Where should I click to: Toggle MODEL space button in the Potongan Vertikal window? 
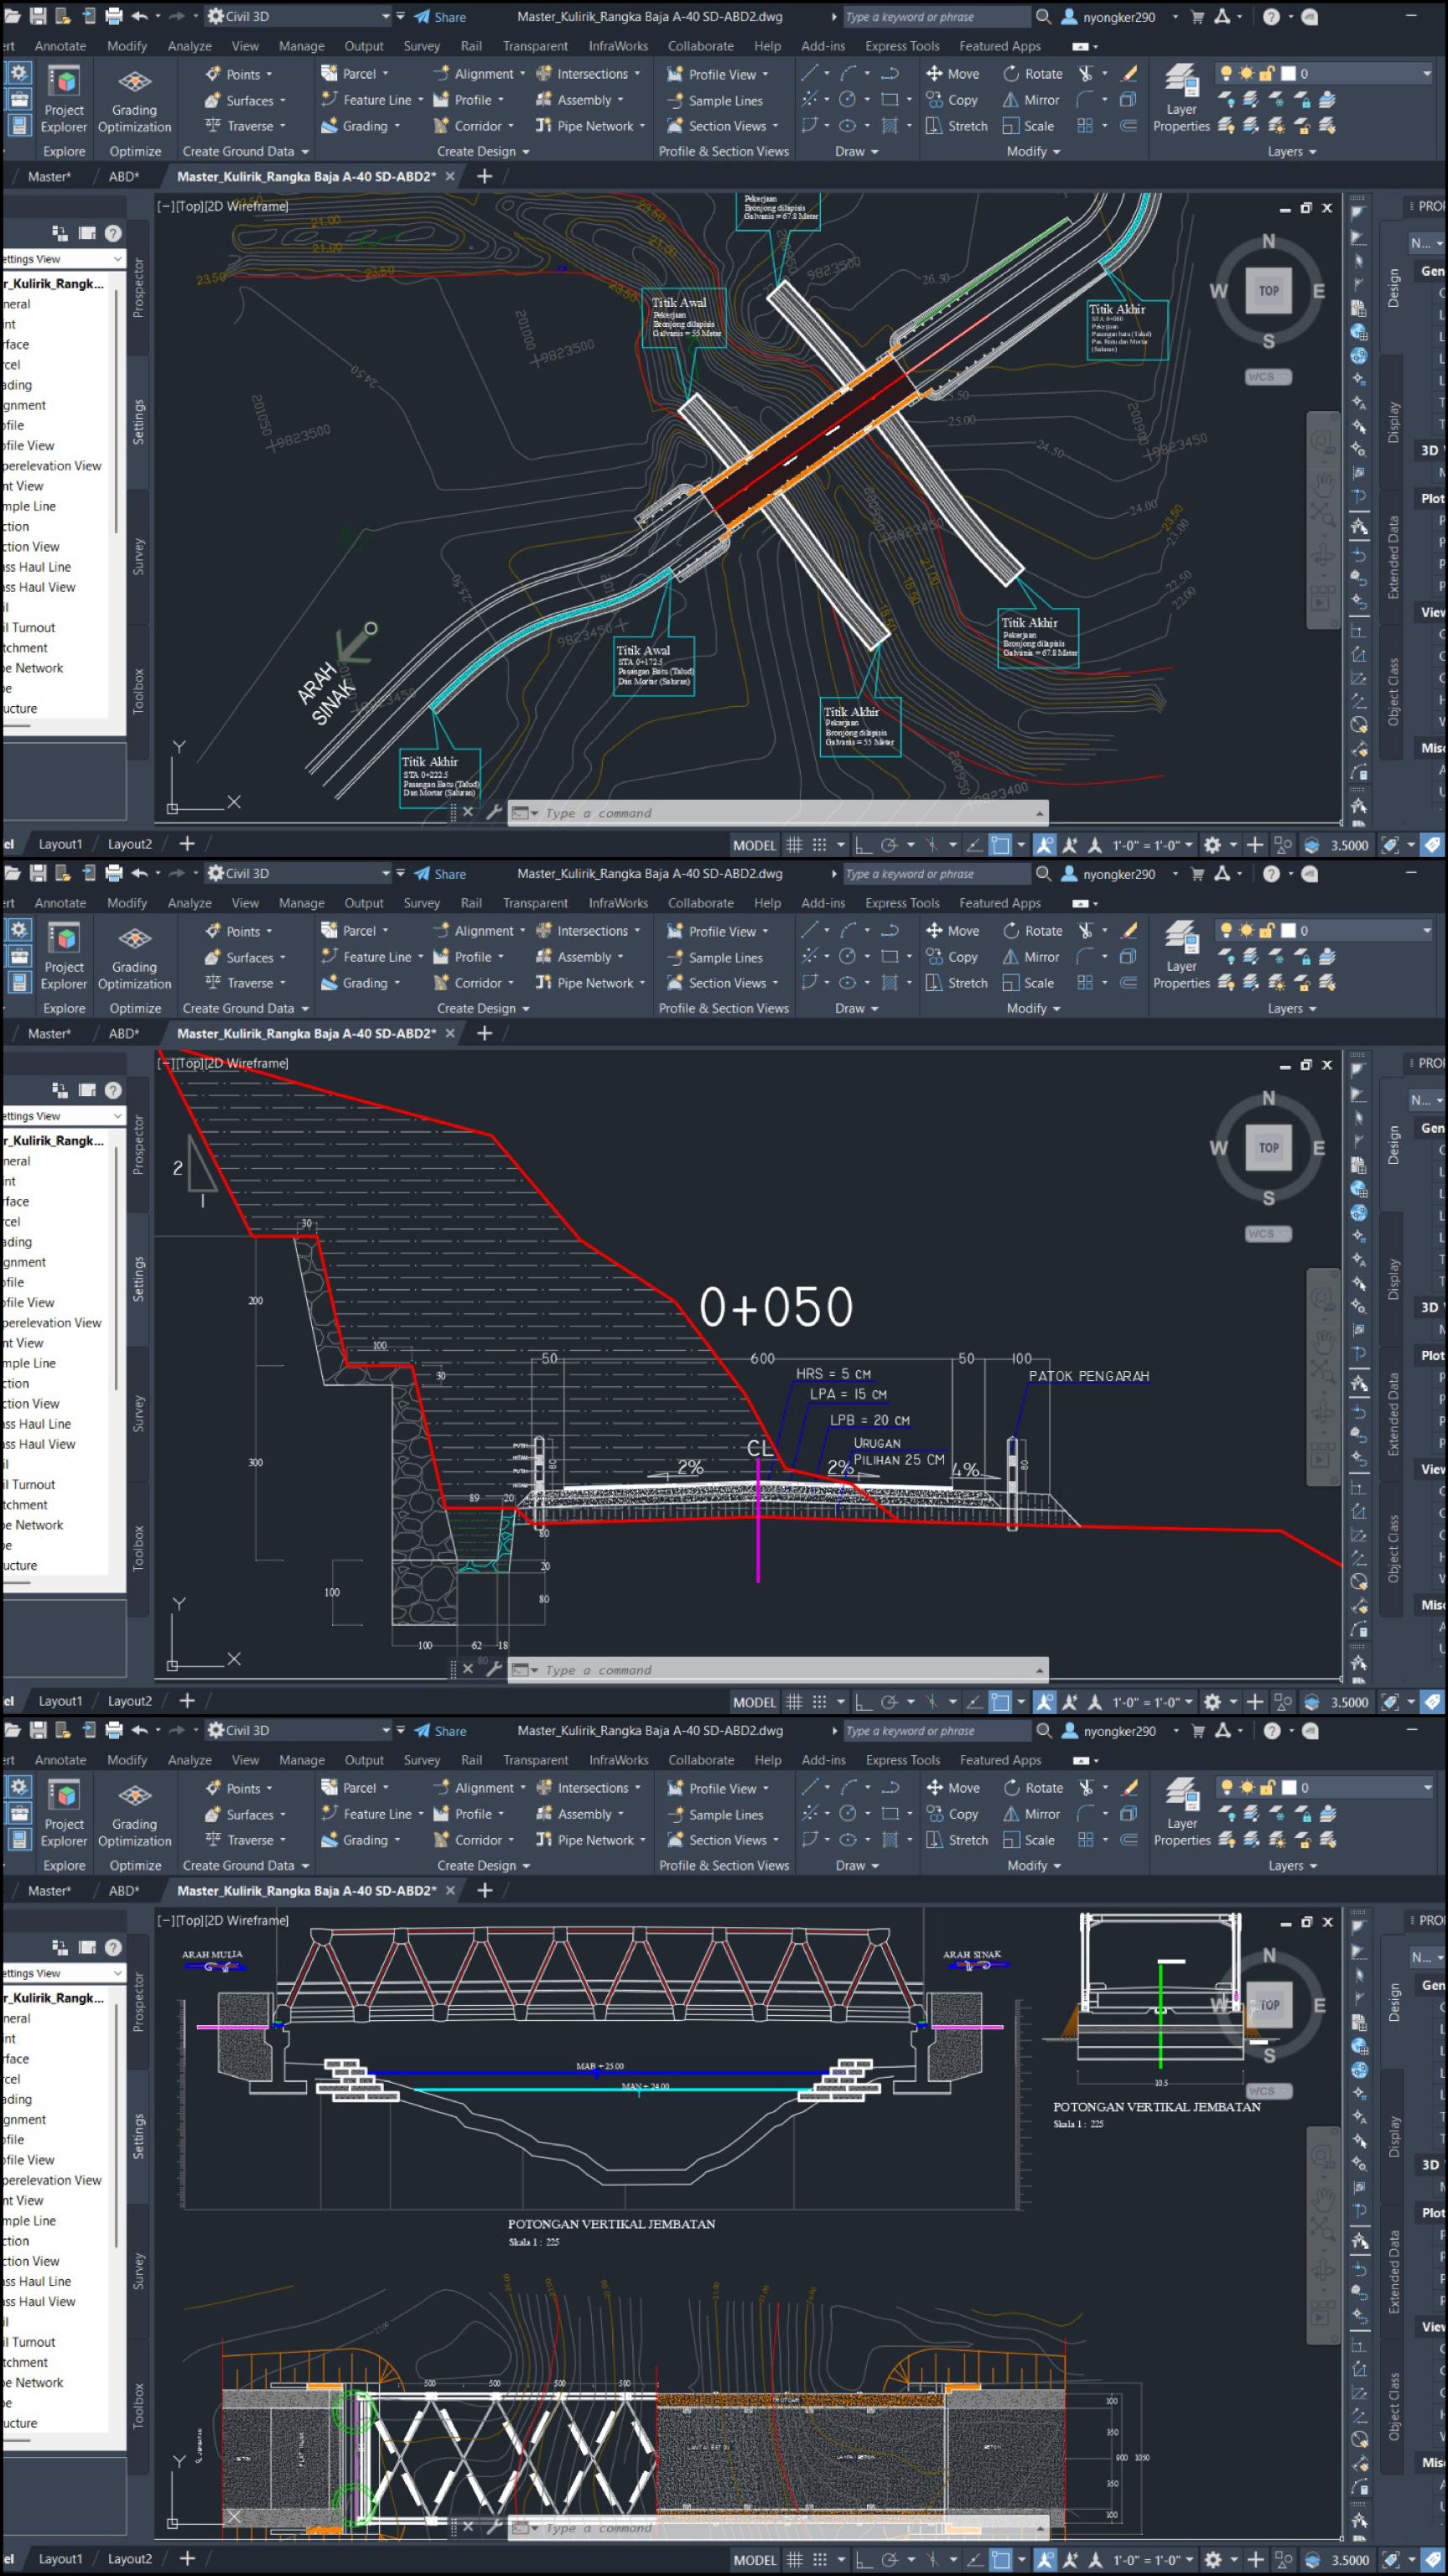click(754, 2559)
